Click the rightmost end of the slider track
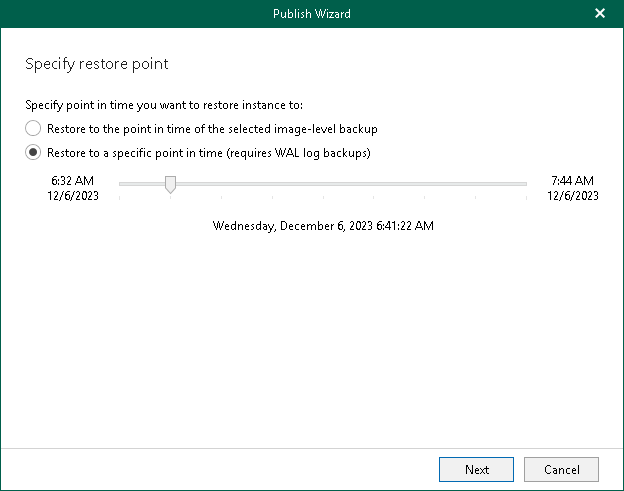 click(524, 183)
